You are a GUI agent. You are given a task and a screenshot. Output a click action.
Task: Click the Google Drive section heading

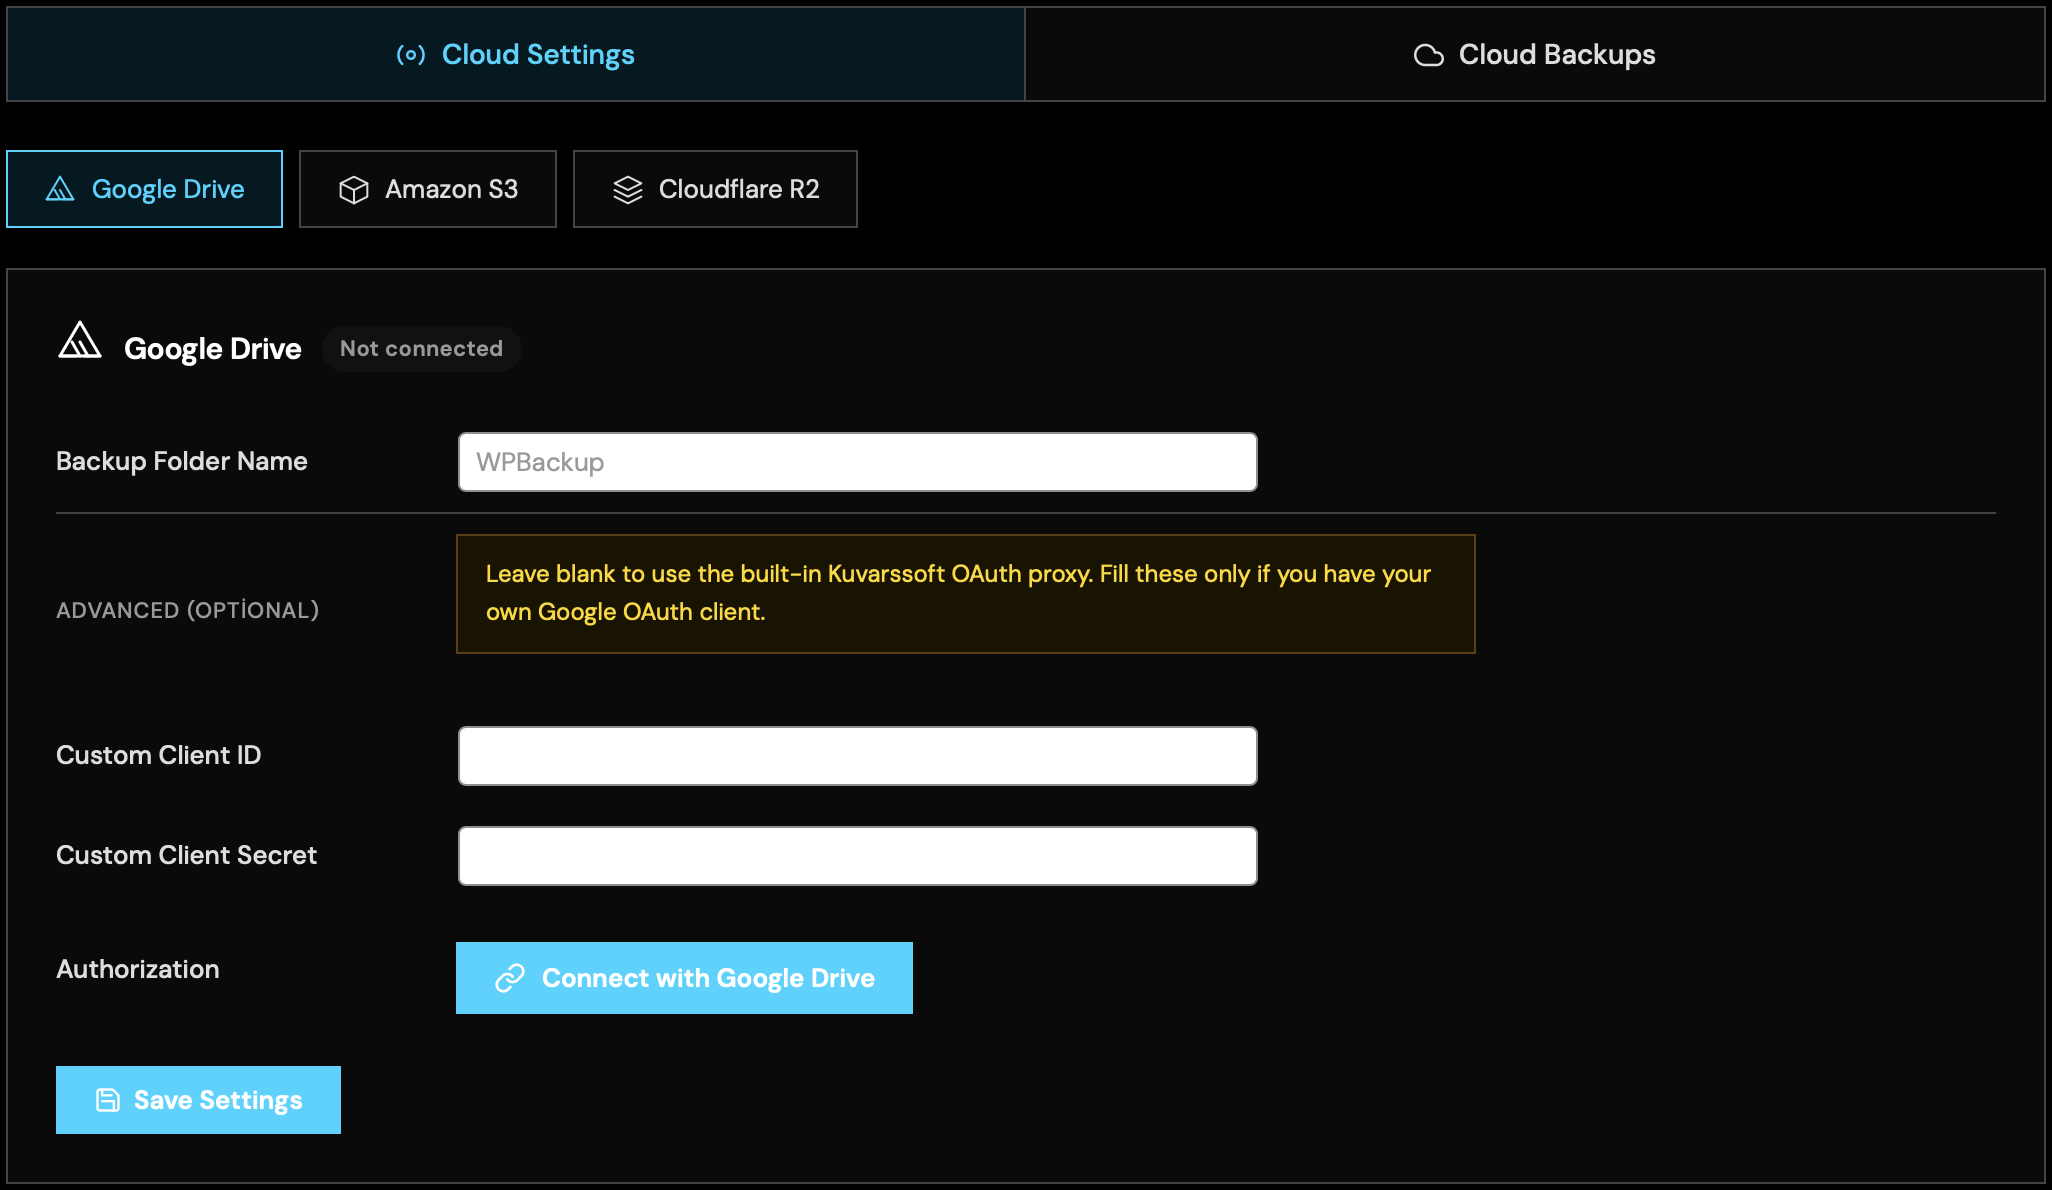click(213, 349)
